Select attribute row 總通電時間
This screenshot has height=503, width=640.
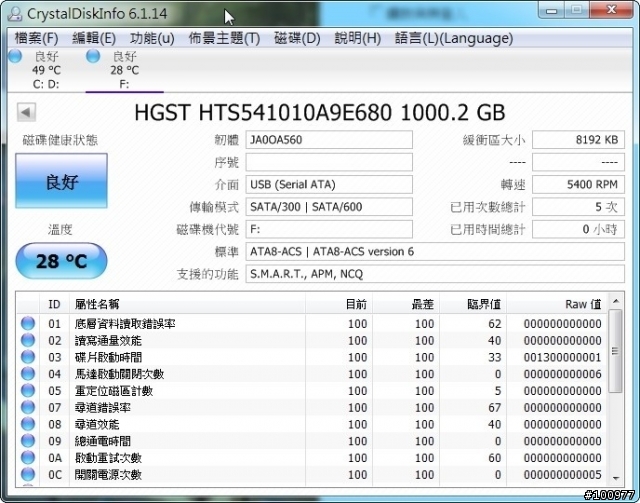[312, 441]
